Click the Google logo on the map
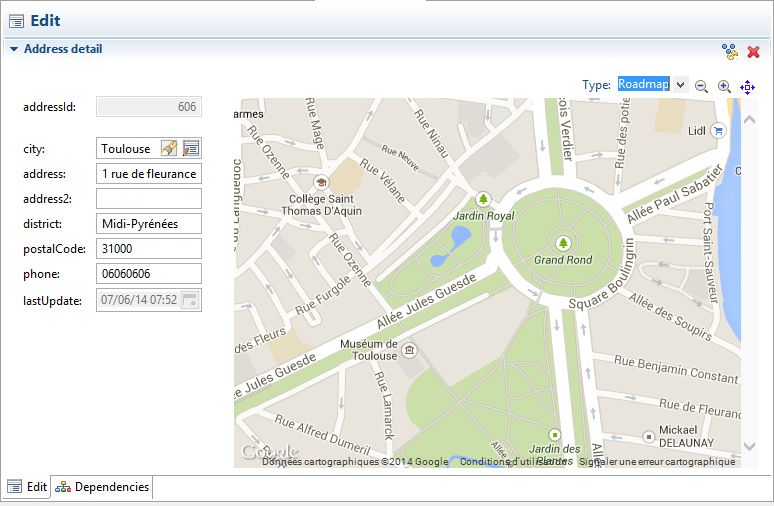Screen dimensions: 774x506 coord(270,451)
